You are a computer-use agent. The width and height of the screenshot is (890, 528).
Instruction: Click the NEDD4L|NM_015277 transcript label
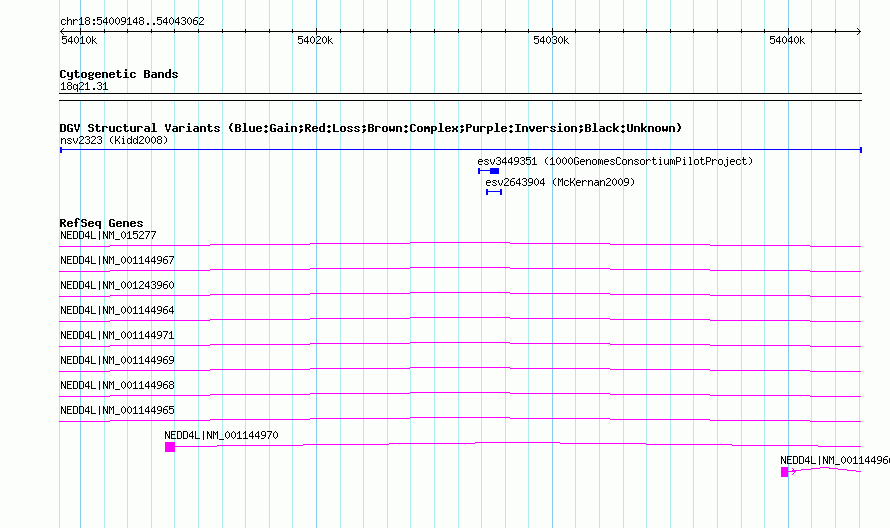coord(108,236)
